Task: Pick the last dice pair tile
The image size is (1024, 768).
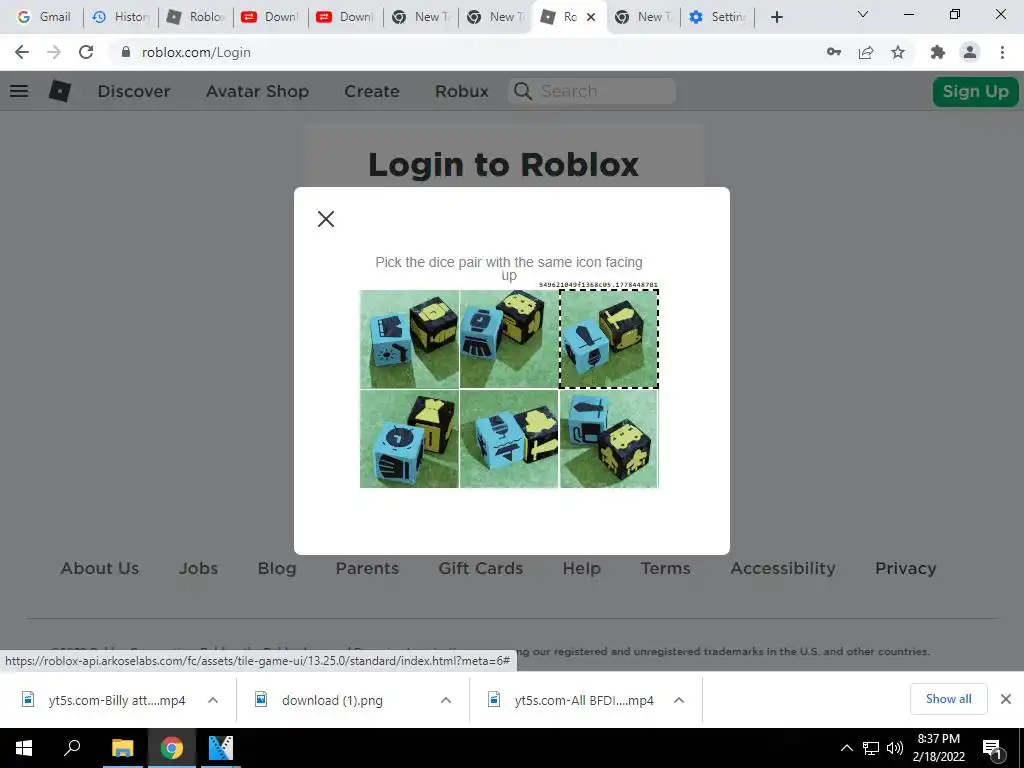Action: pos(609,439)
